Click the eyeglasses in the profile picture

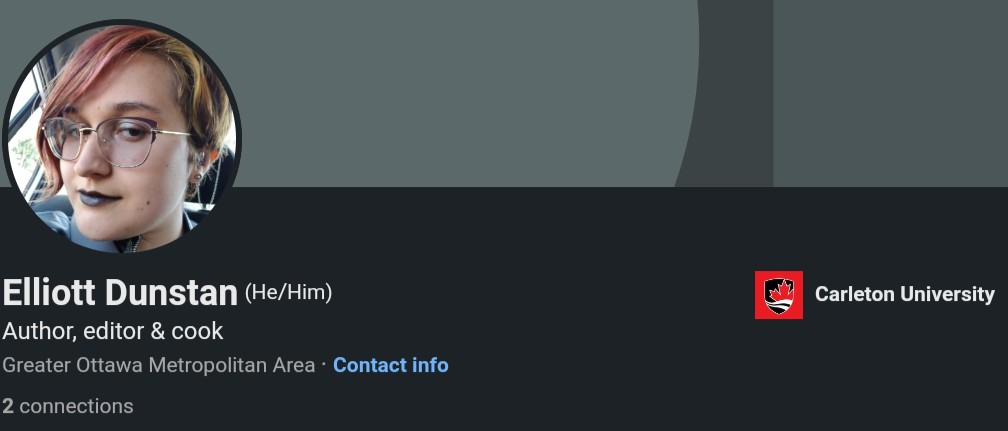tap(116, 140)
